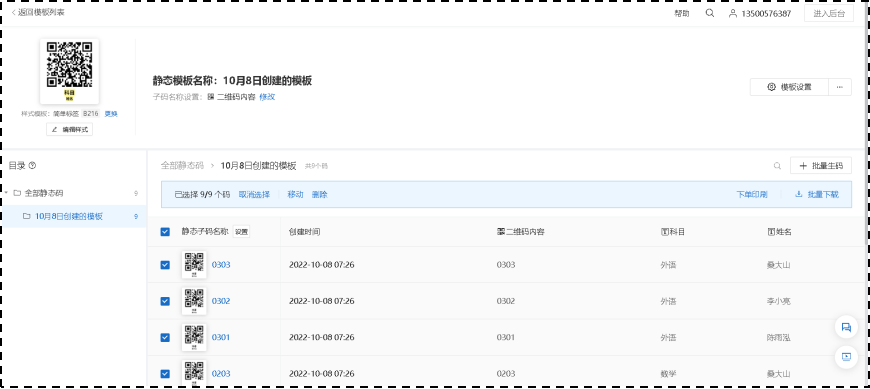Open the 0302 code name link

click(x=221, y=301)
